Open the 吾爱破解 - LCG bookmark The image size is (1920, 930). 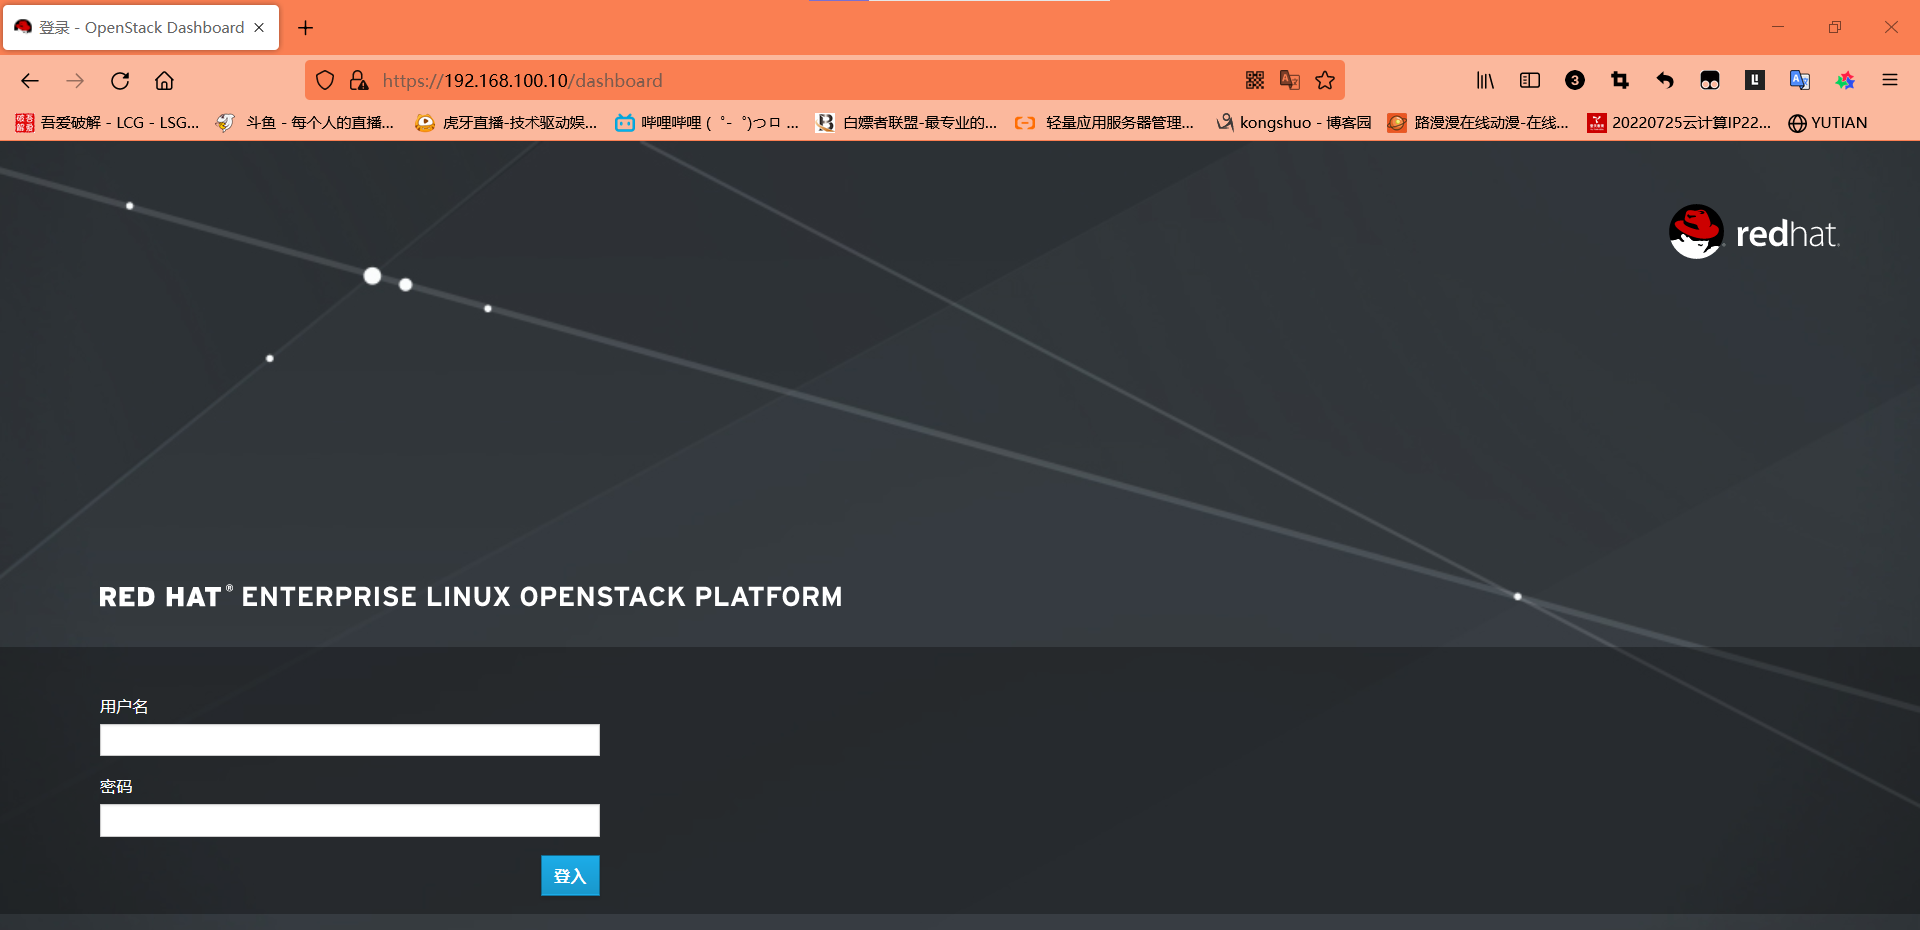pos(108,123)
